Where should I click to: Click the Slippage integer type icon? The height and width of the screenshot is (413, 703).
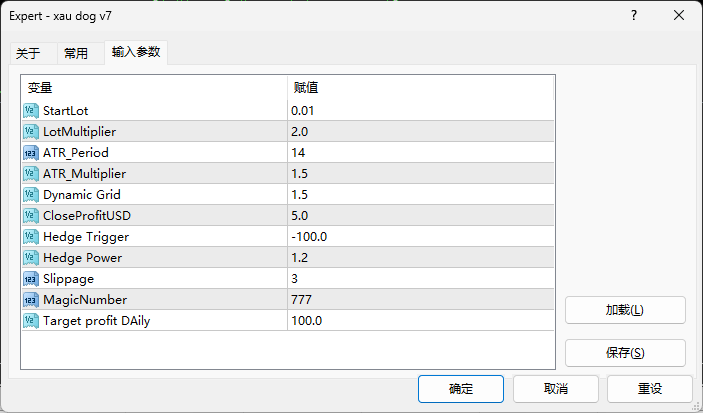[x=31, y=278]
